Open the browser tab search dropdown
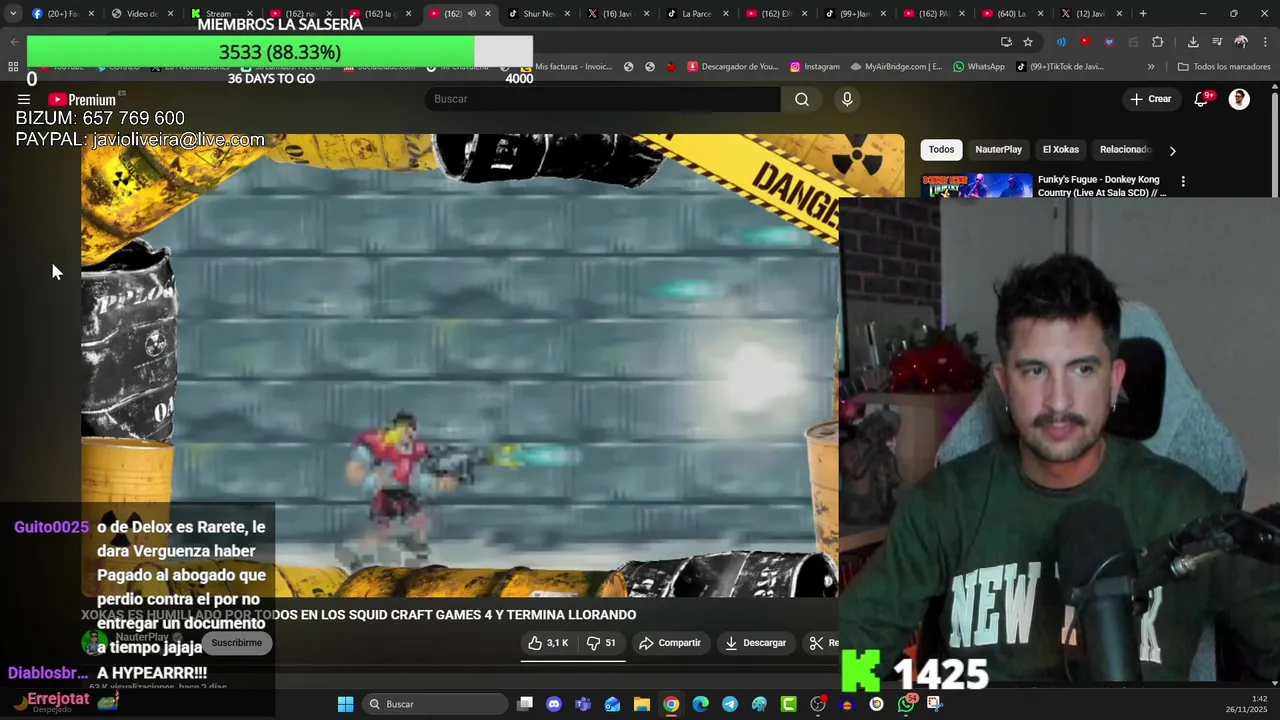Image resolution: width=1280 pixels, height=720 pixels. pos(13,14)
